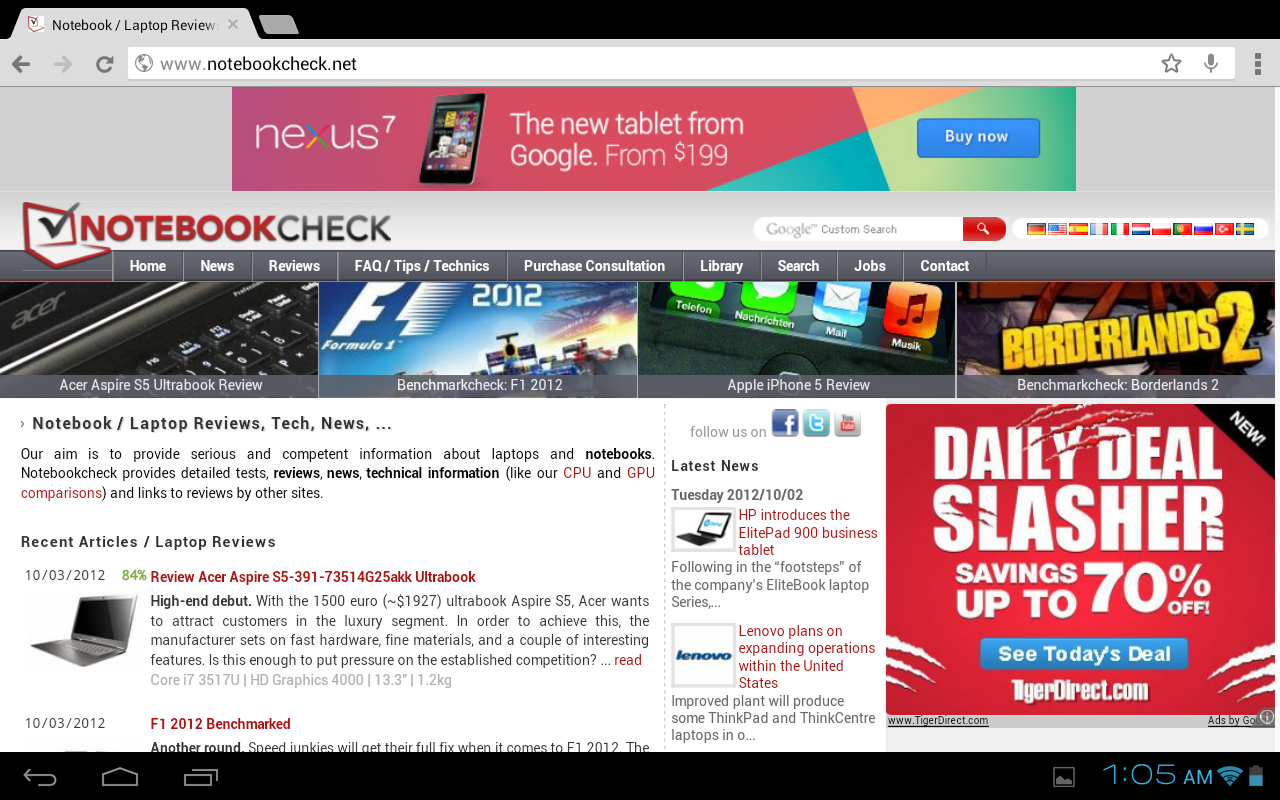Open the Jobs menu item
Image resolution: width=1280 pixels, height=800 pixels.
pyautogui.click(x=870, y=266)
